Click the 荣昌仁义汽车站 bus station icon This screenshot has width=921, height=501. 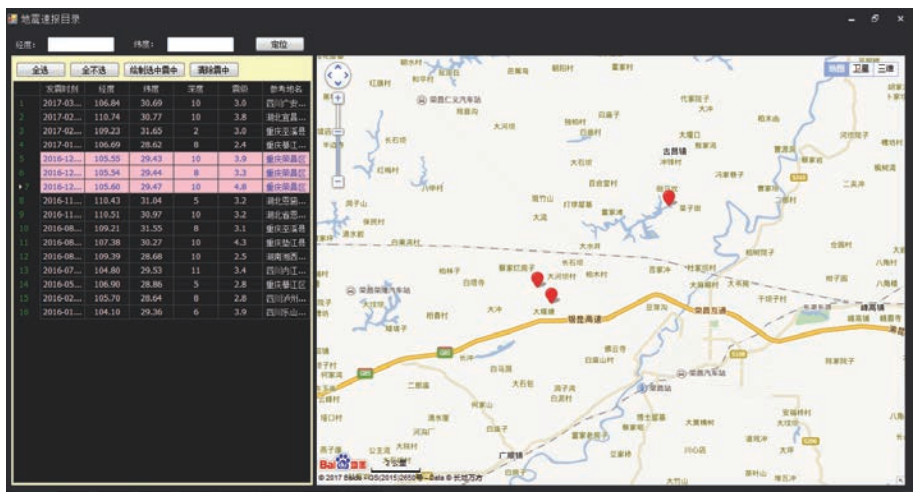pos(421,100)
